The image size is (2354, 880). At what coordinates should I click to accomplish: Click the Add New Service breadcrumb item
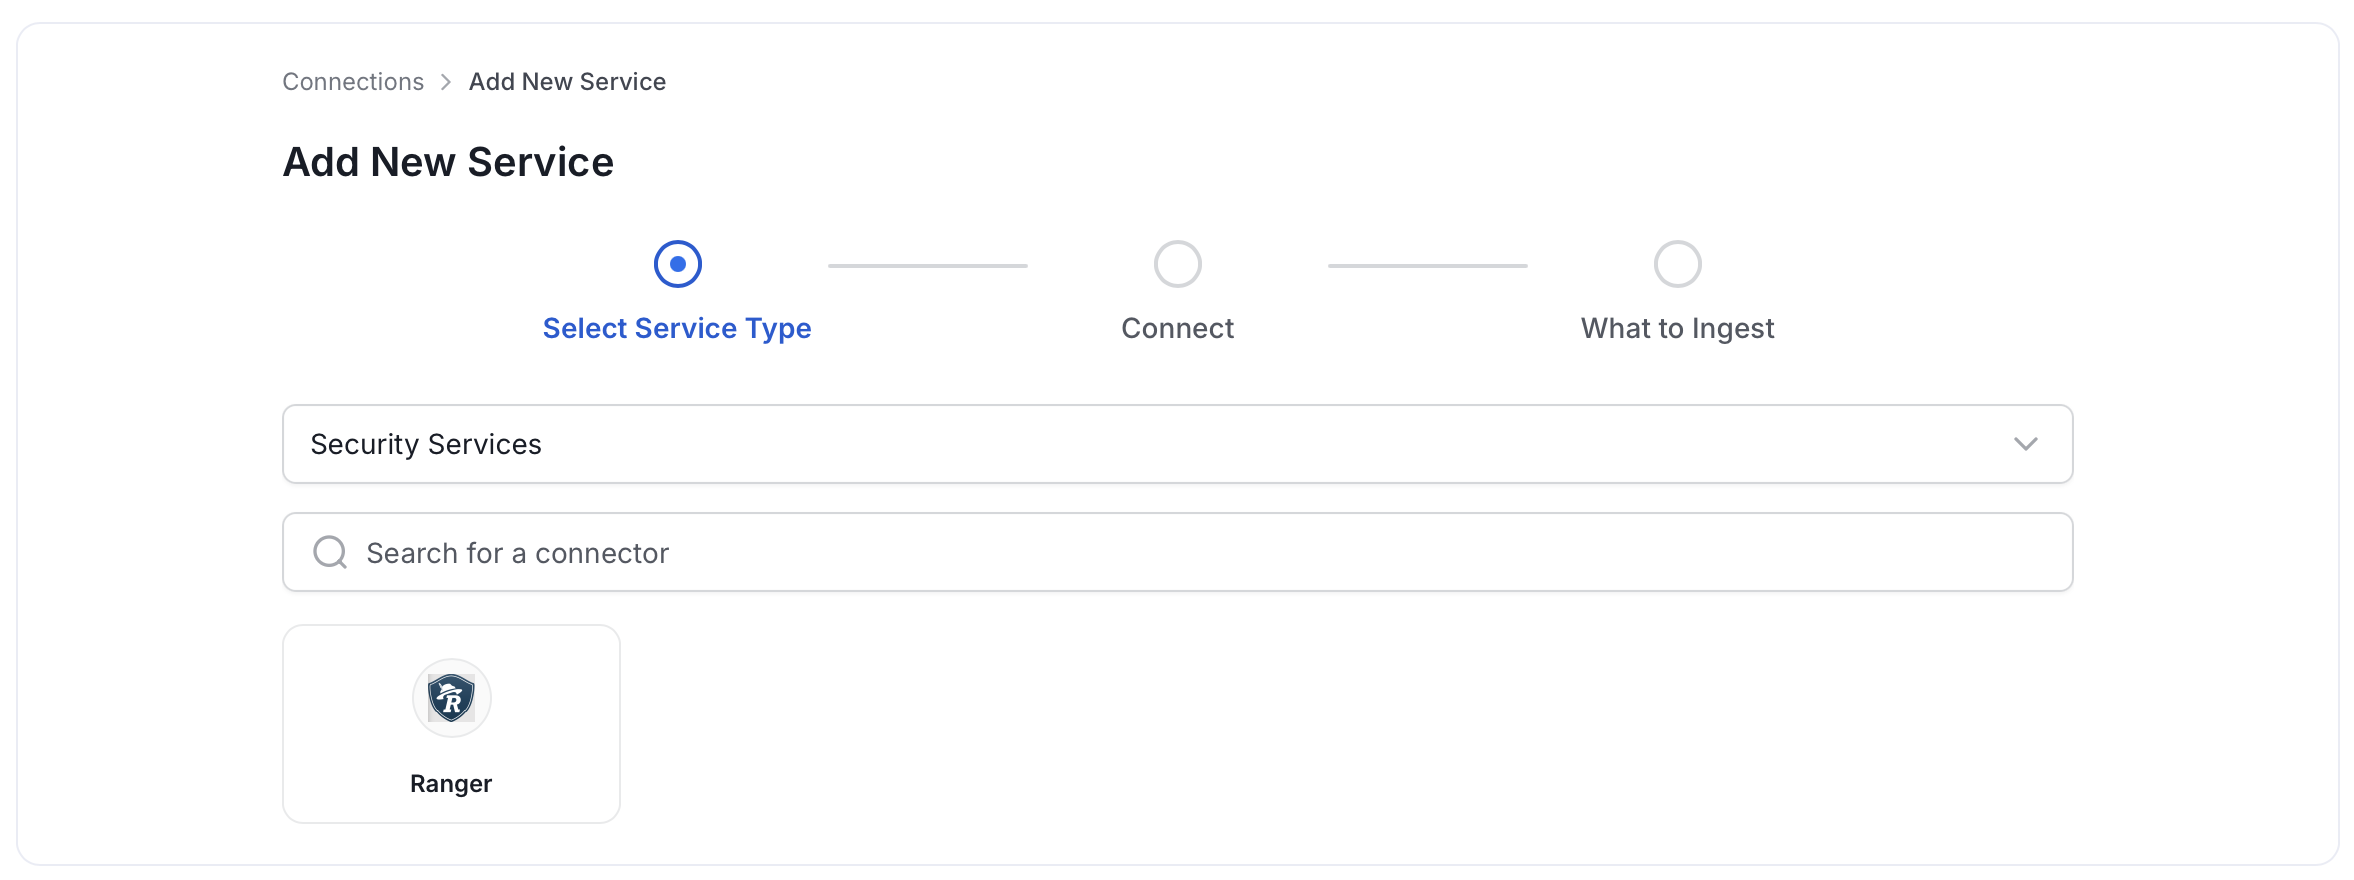567,82
